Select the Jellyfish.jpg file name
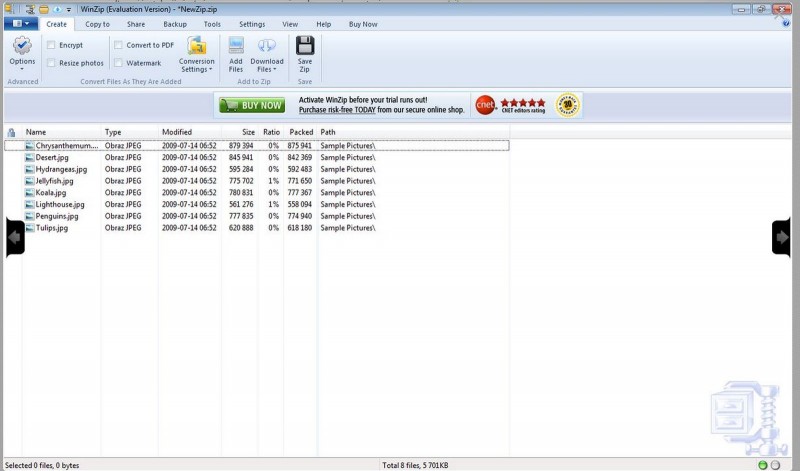This screenshot has height=471, width=800. (x=55, y=181)
